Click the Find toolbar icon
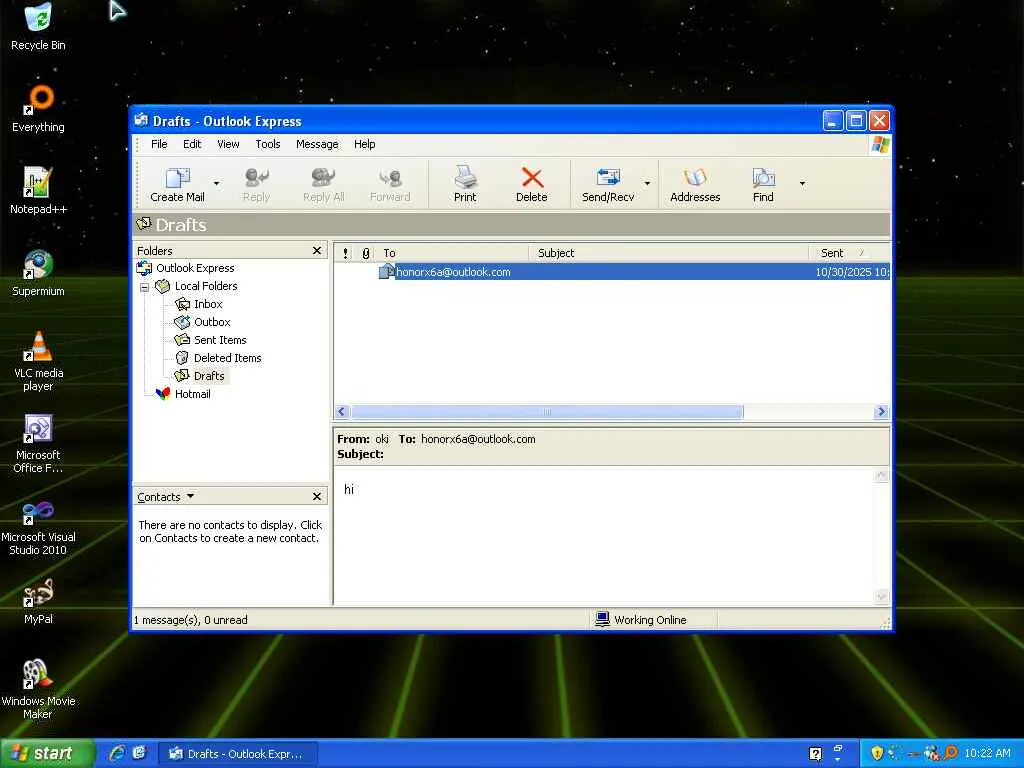1024x768 pixels. 763,185
